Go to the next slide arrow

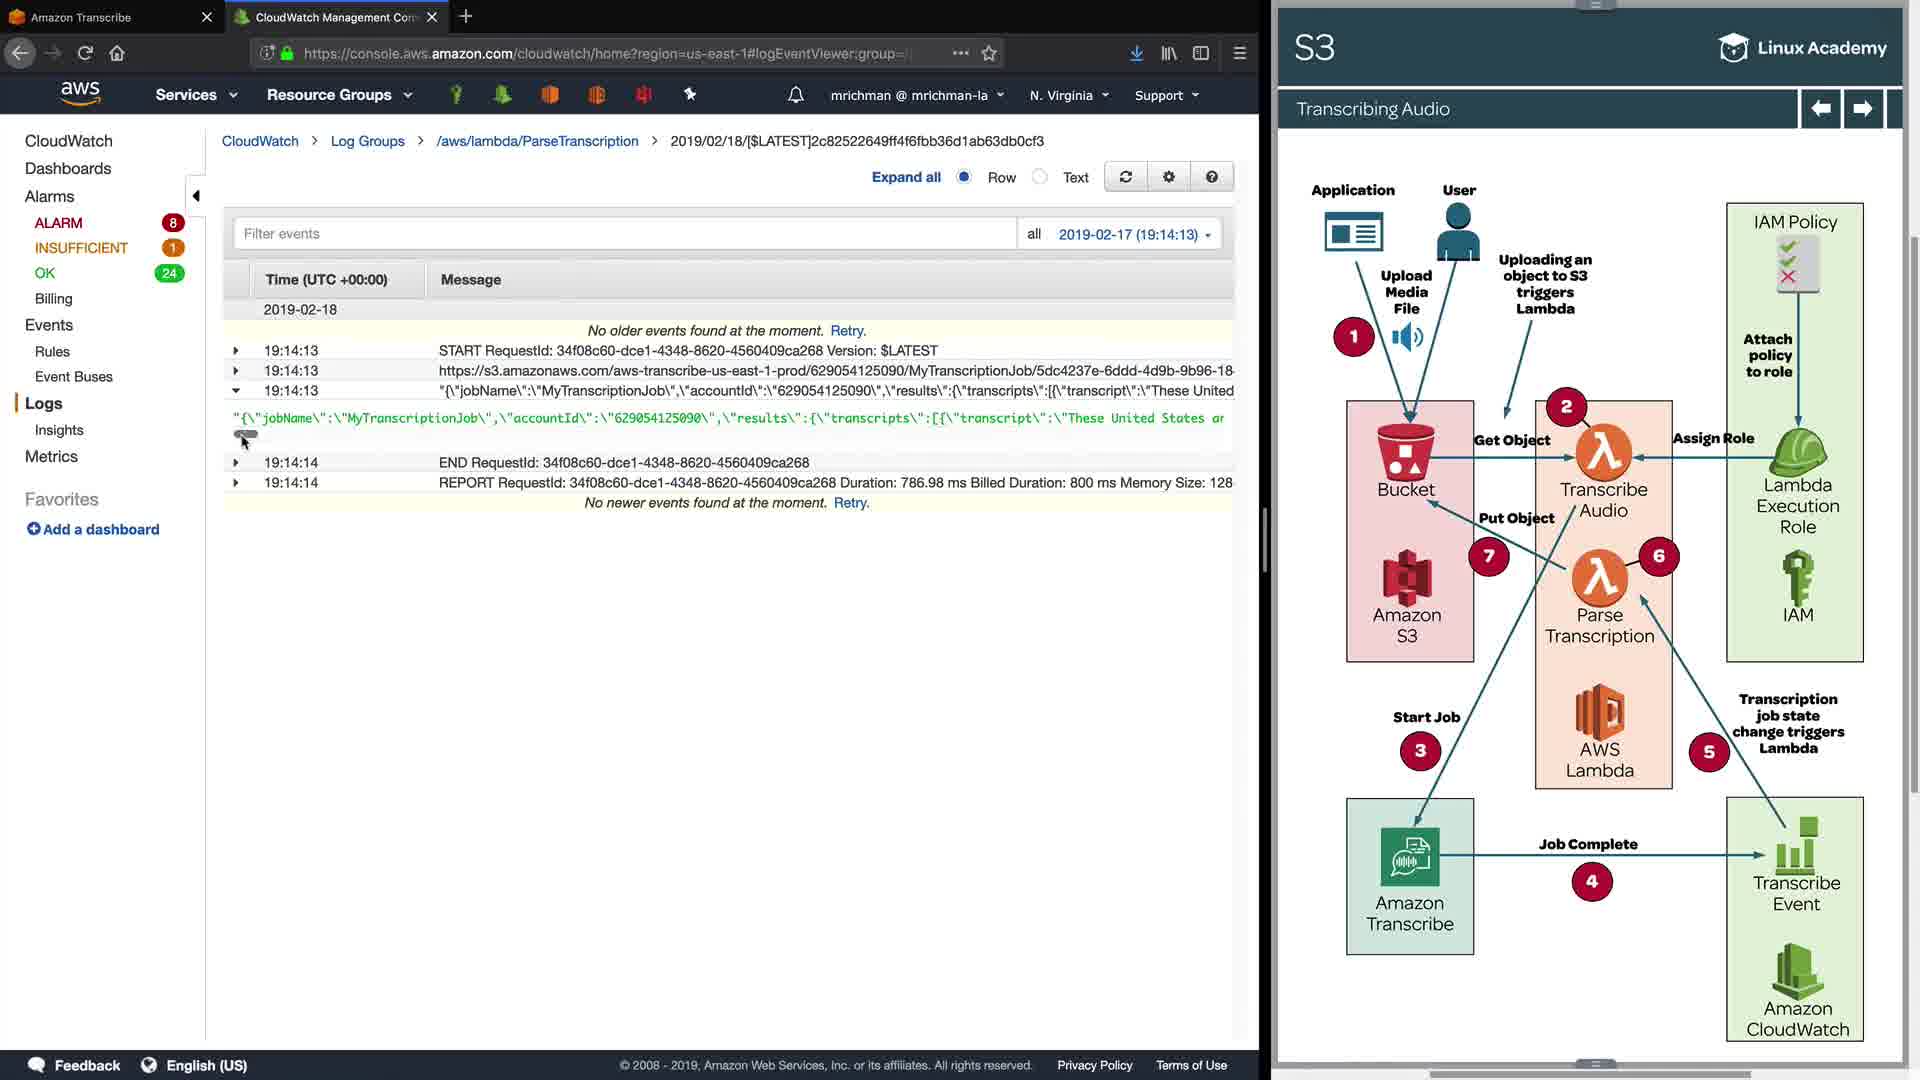pos(1862,109)
